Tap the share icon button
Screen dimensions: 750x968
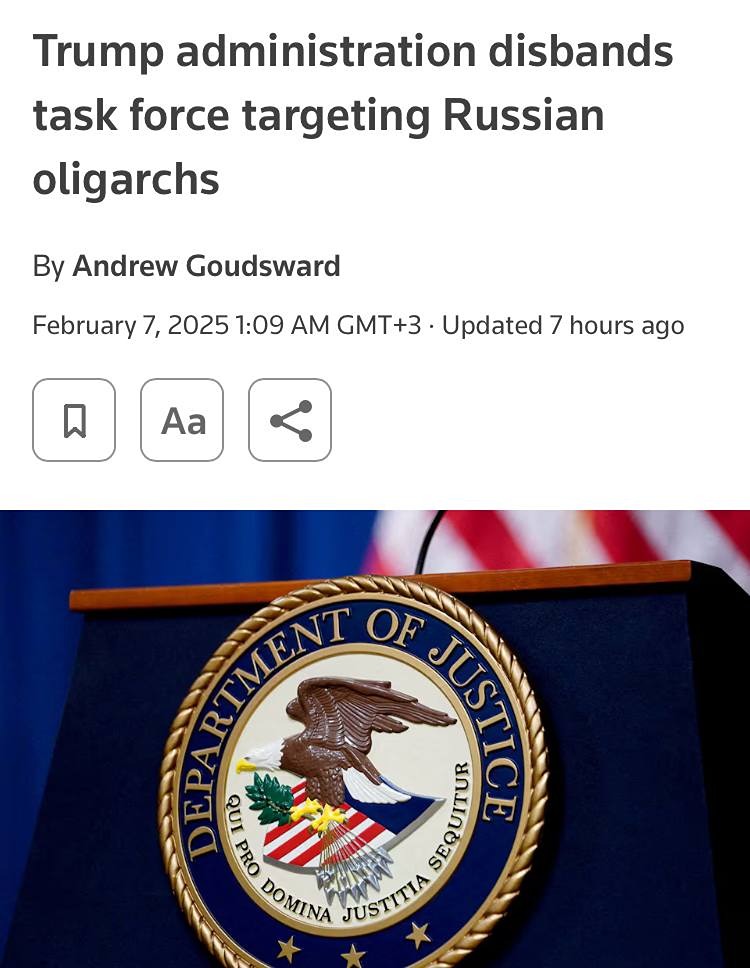point(290,420)
